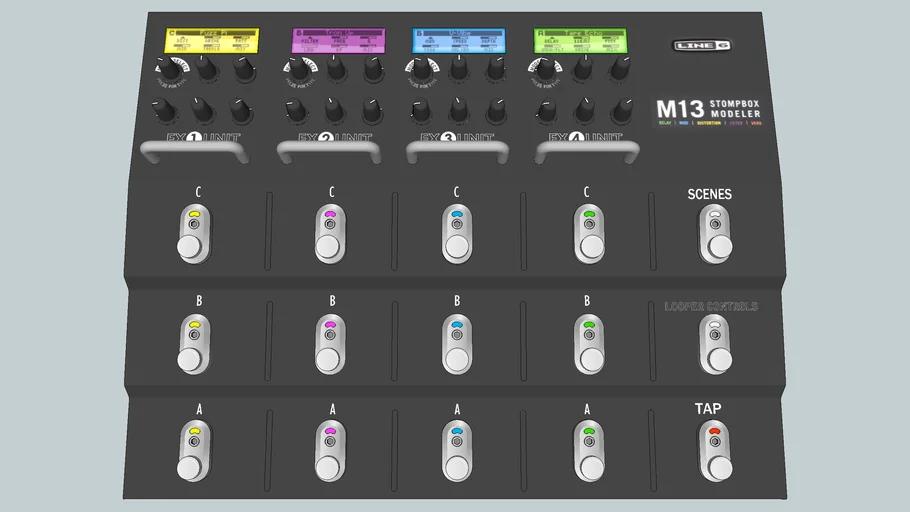
Task: Click FX 2 Unit bottom-row right knob
Action: click(x=372, y=110)
